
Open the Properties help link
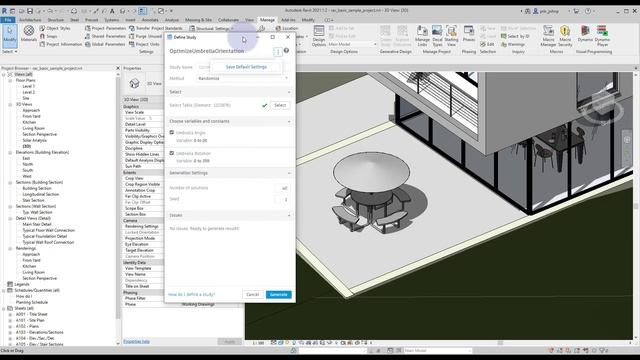click(136, 342)
